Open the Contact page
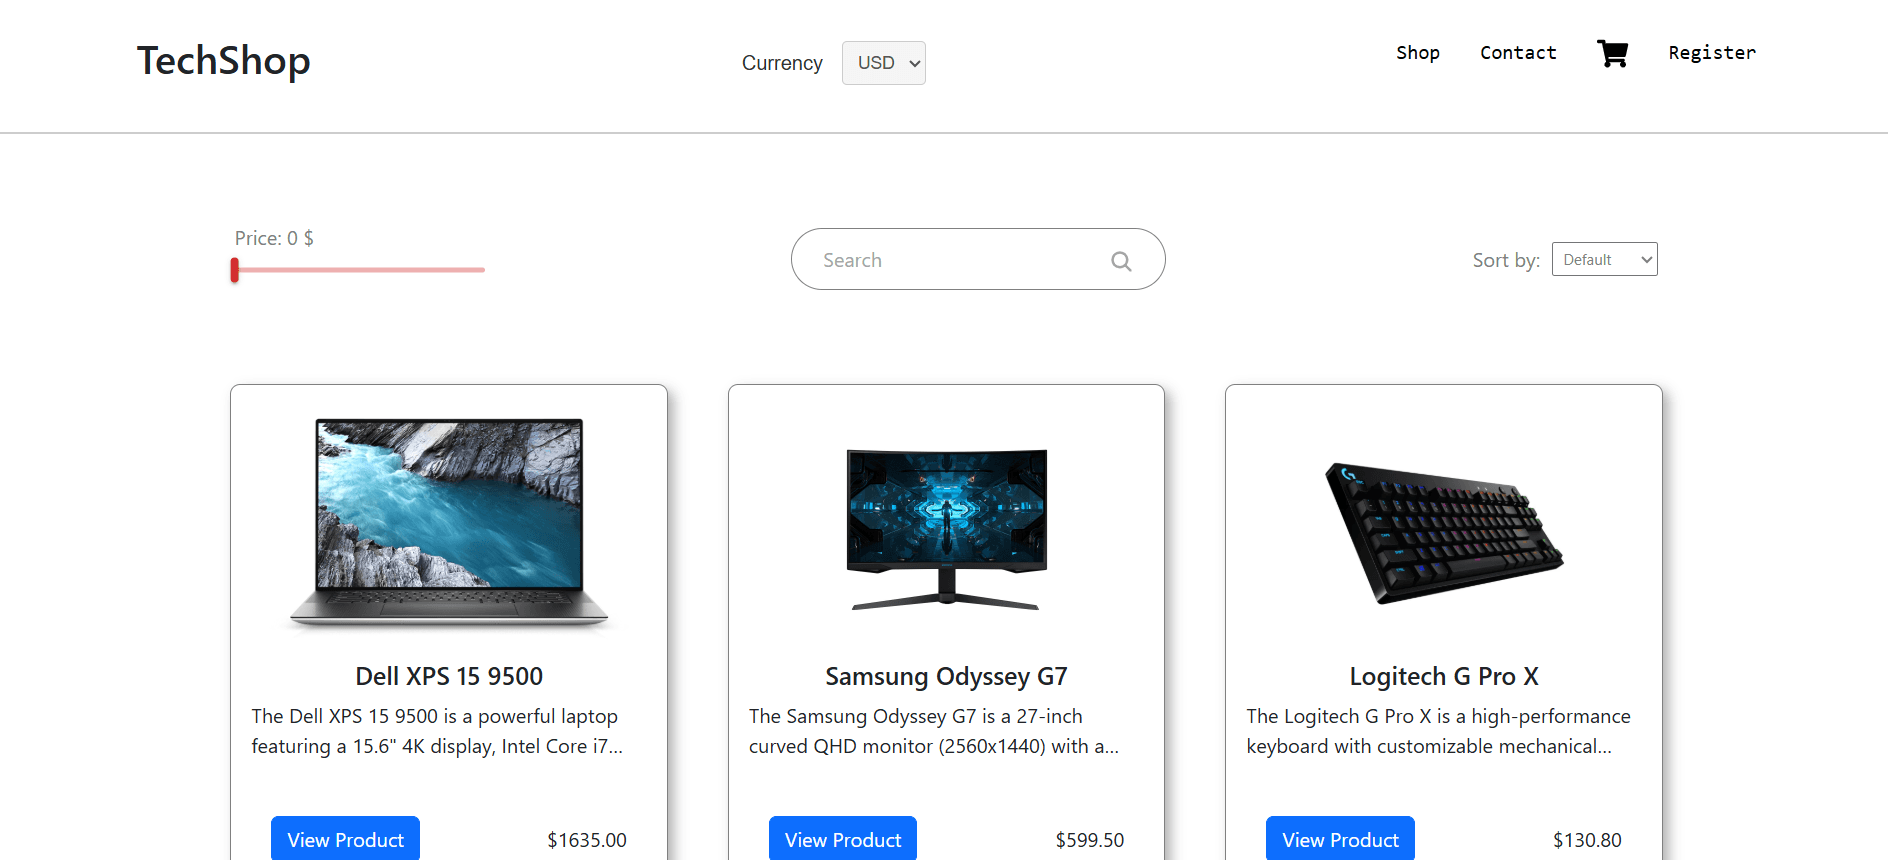This screenshot has height=860, width=1888. pos(1518,53)
